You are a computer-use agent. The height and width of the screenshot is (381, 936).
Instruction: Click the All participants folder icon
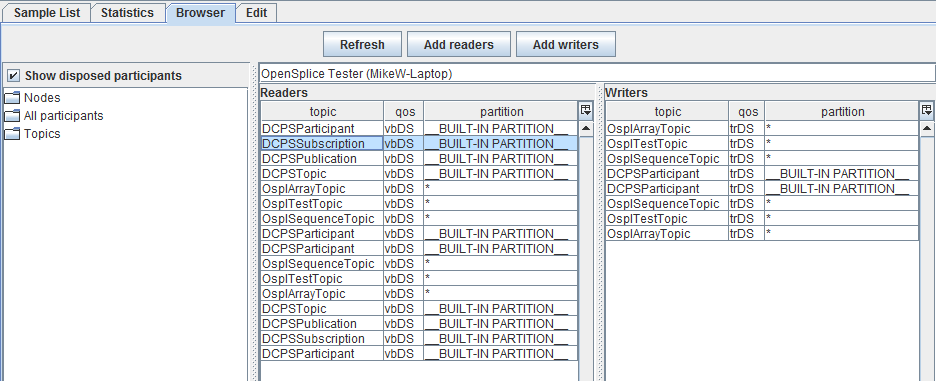coord(13,115)
